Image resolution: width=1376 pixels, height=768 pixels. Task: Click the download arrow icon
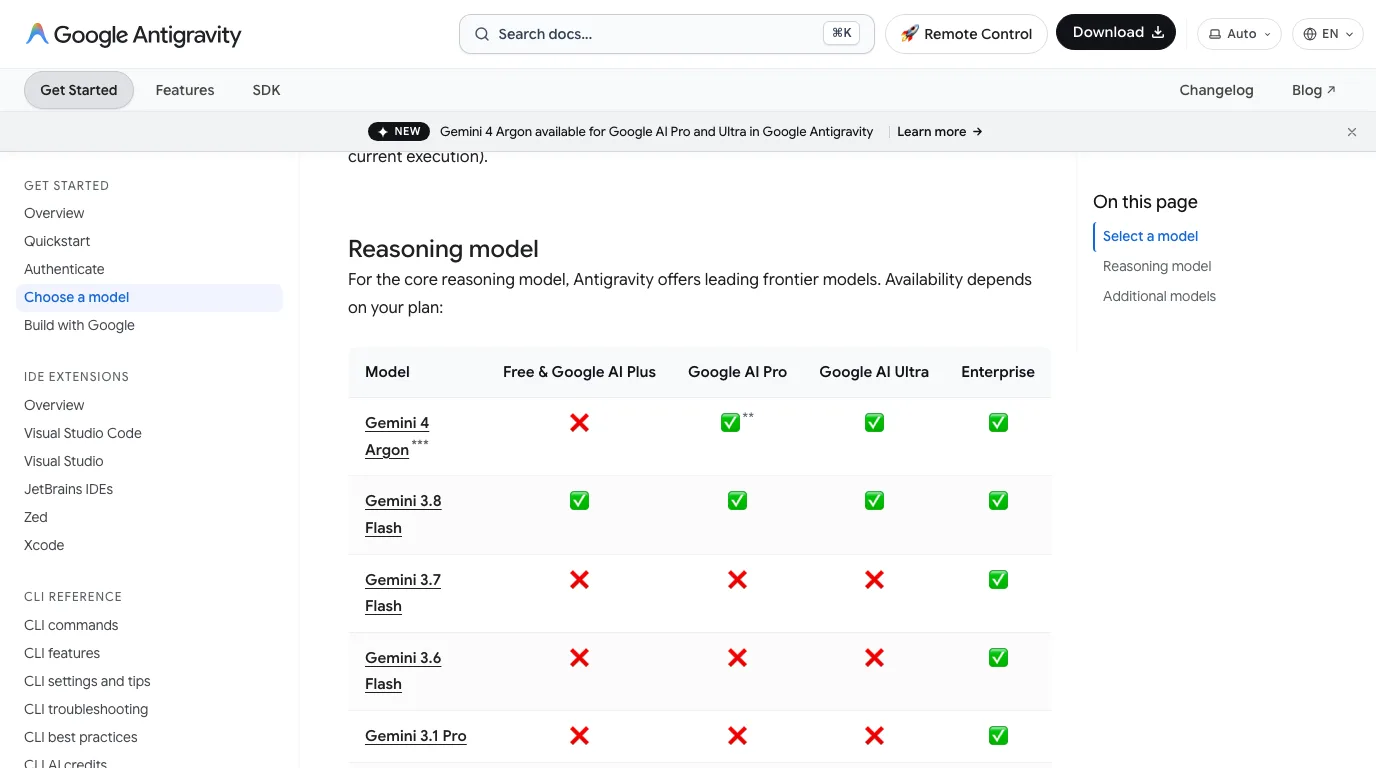[1158, 33]
